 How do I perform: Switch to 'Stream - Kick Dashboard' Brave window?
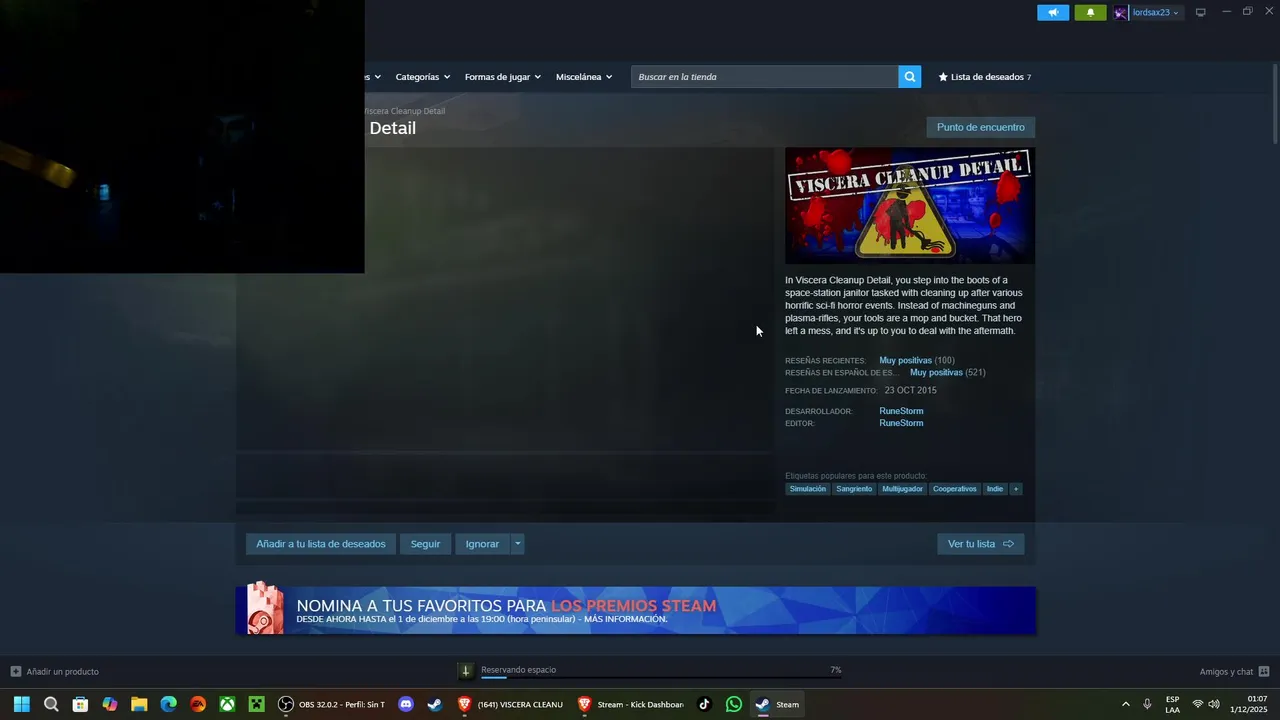(x=631, y=704)
